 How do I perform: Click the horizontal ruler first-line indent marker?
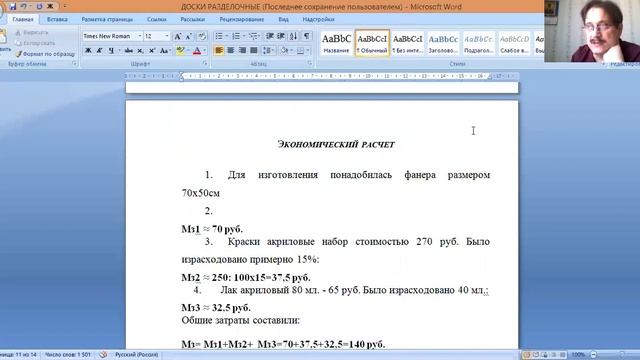(x=181, y=74)
